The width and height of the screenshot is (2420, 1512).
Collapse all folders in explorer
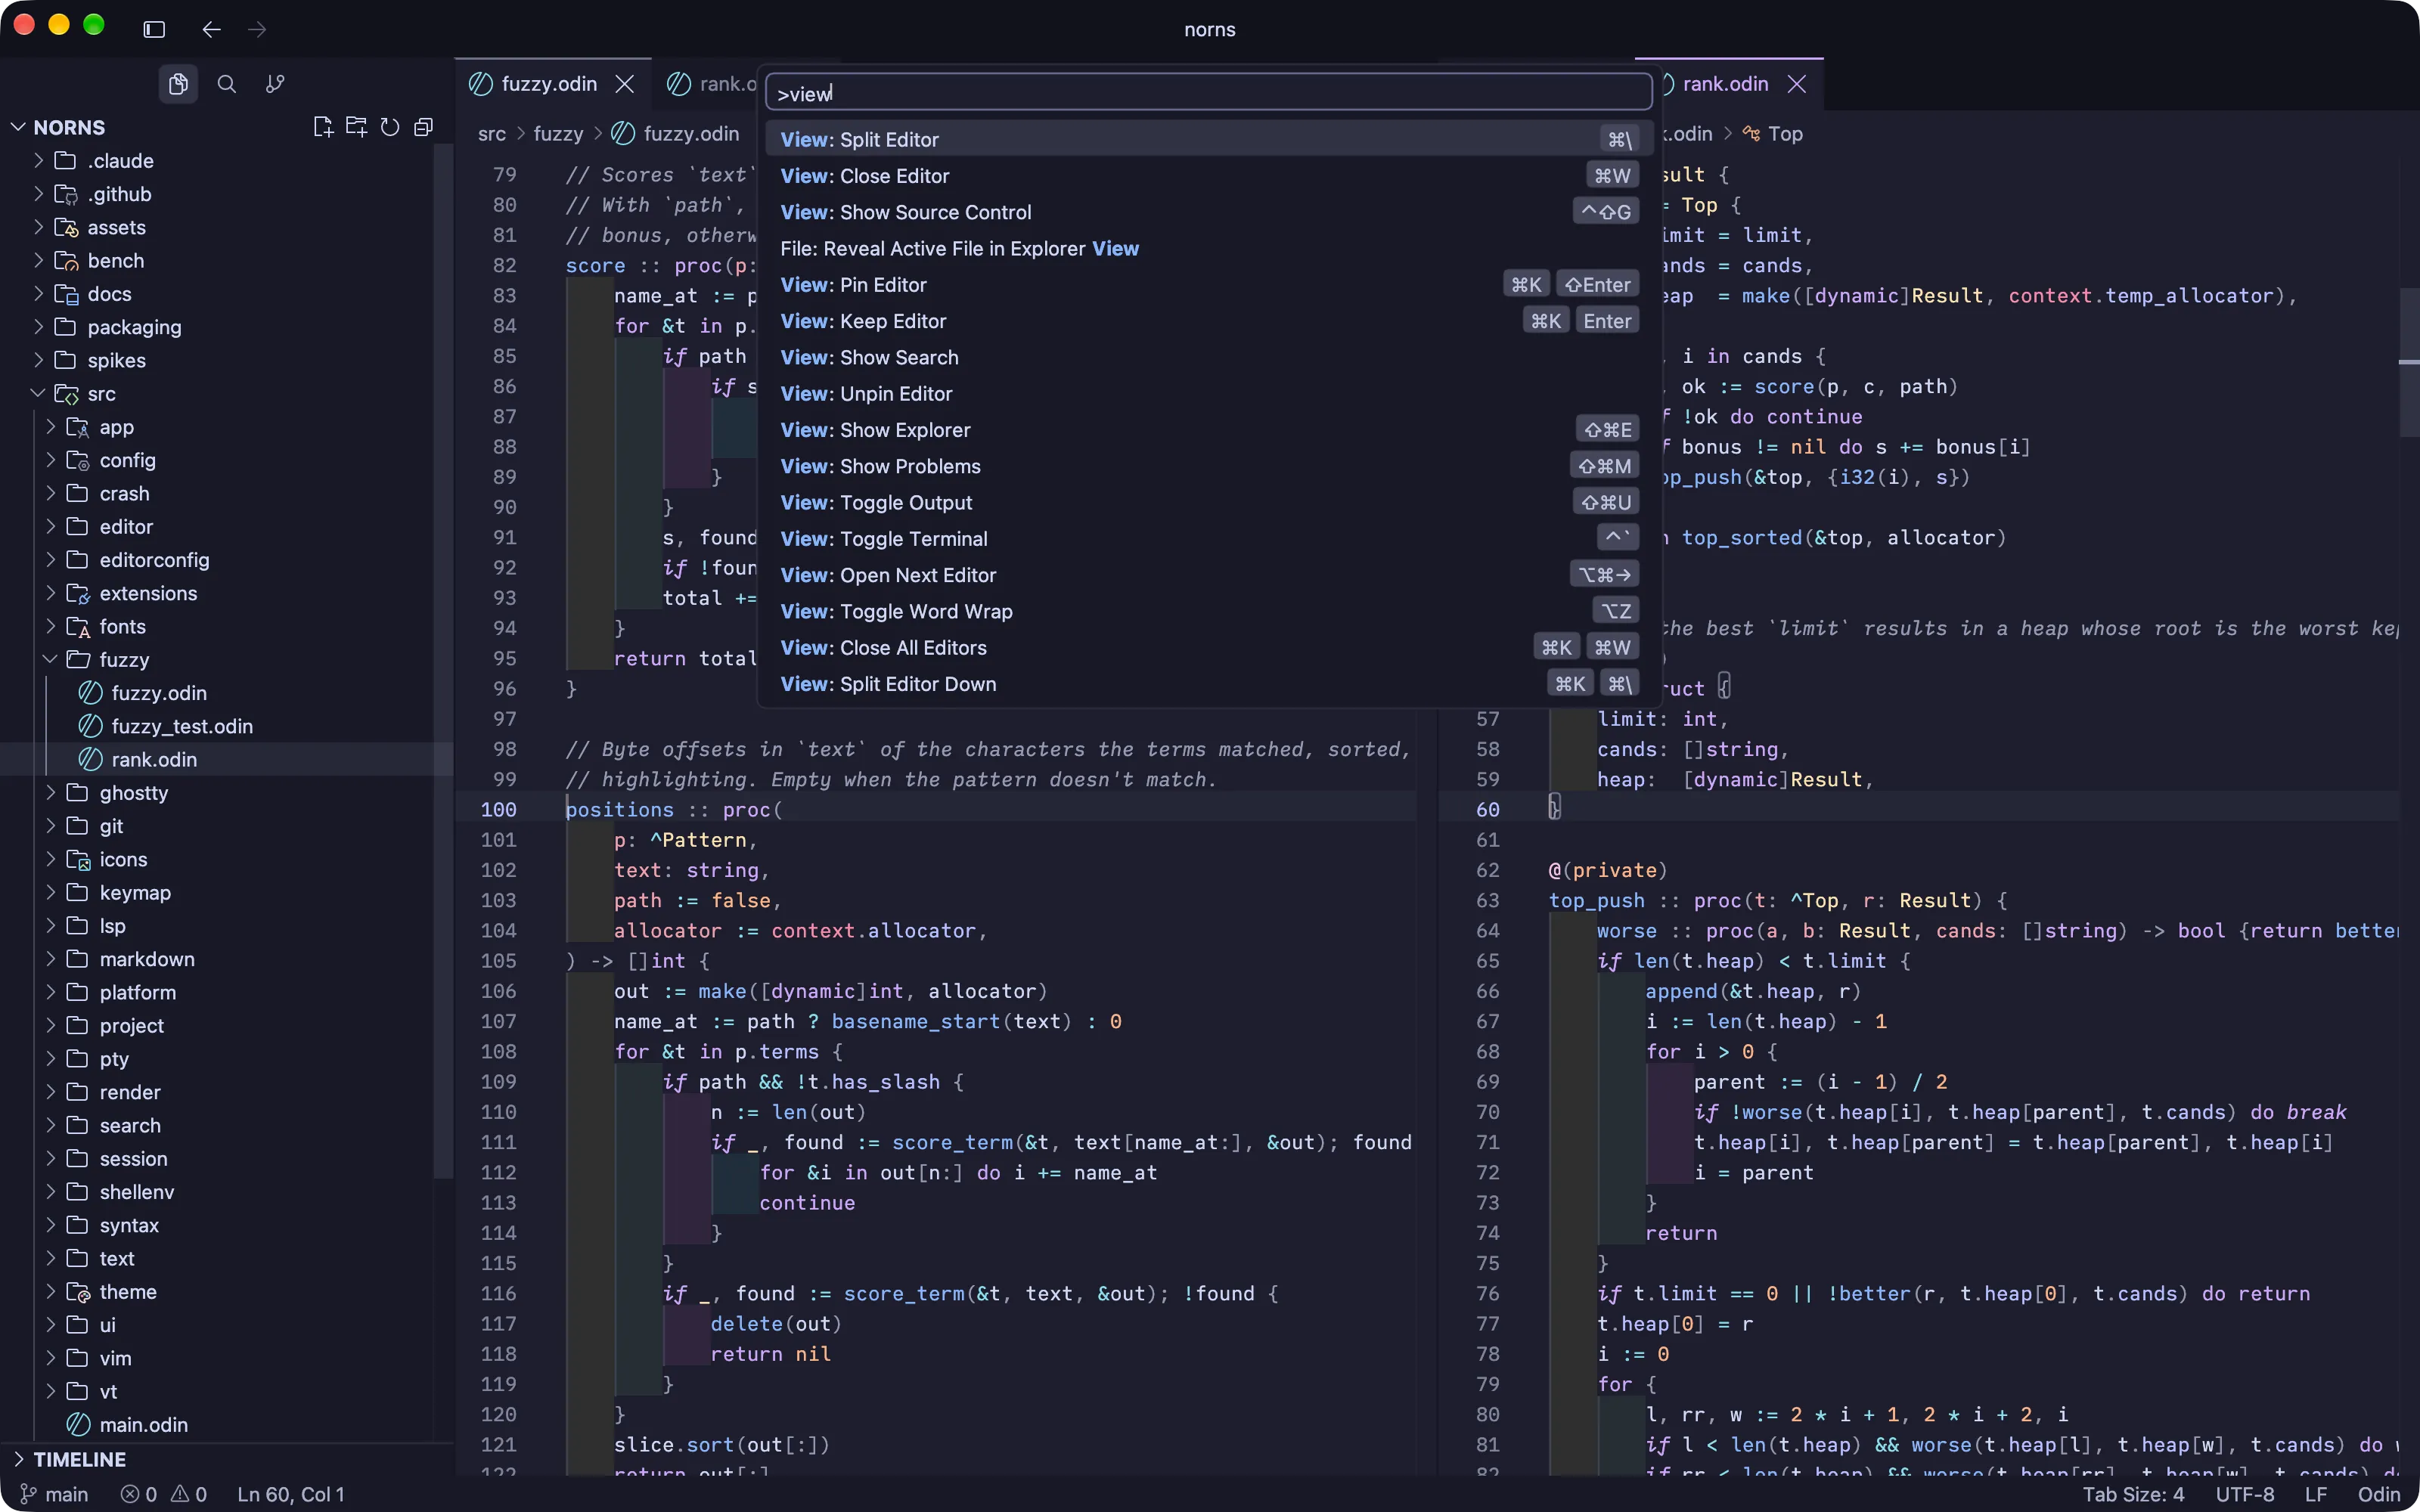point(424,127)
